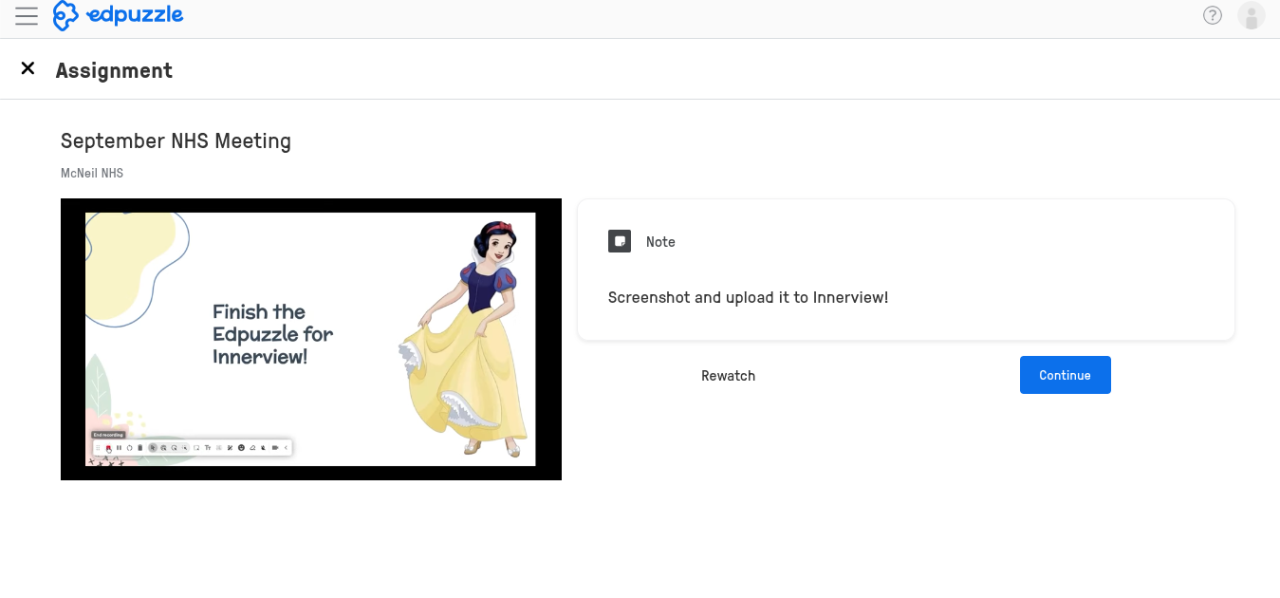
Task: Click the red End recording button in the video
Action: tap(108, 447)
